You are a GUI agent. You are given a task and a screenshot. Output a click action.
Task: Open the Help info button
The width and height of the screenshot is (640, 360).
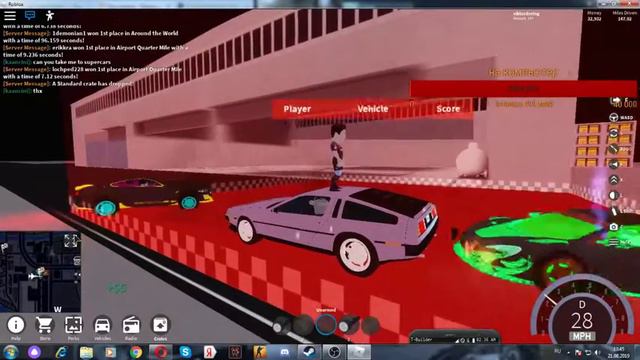point(16,325)
